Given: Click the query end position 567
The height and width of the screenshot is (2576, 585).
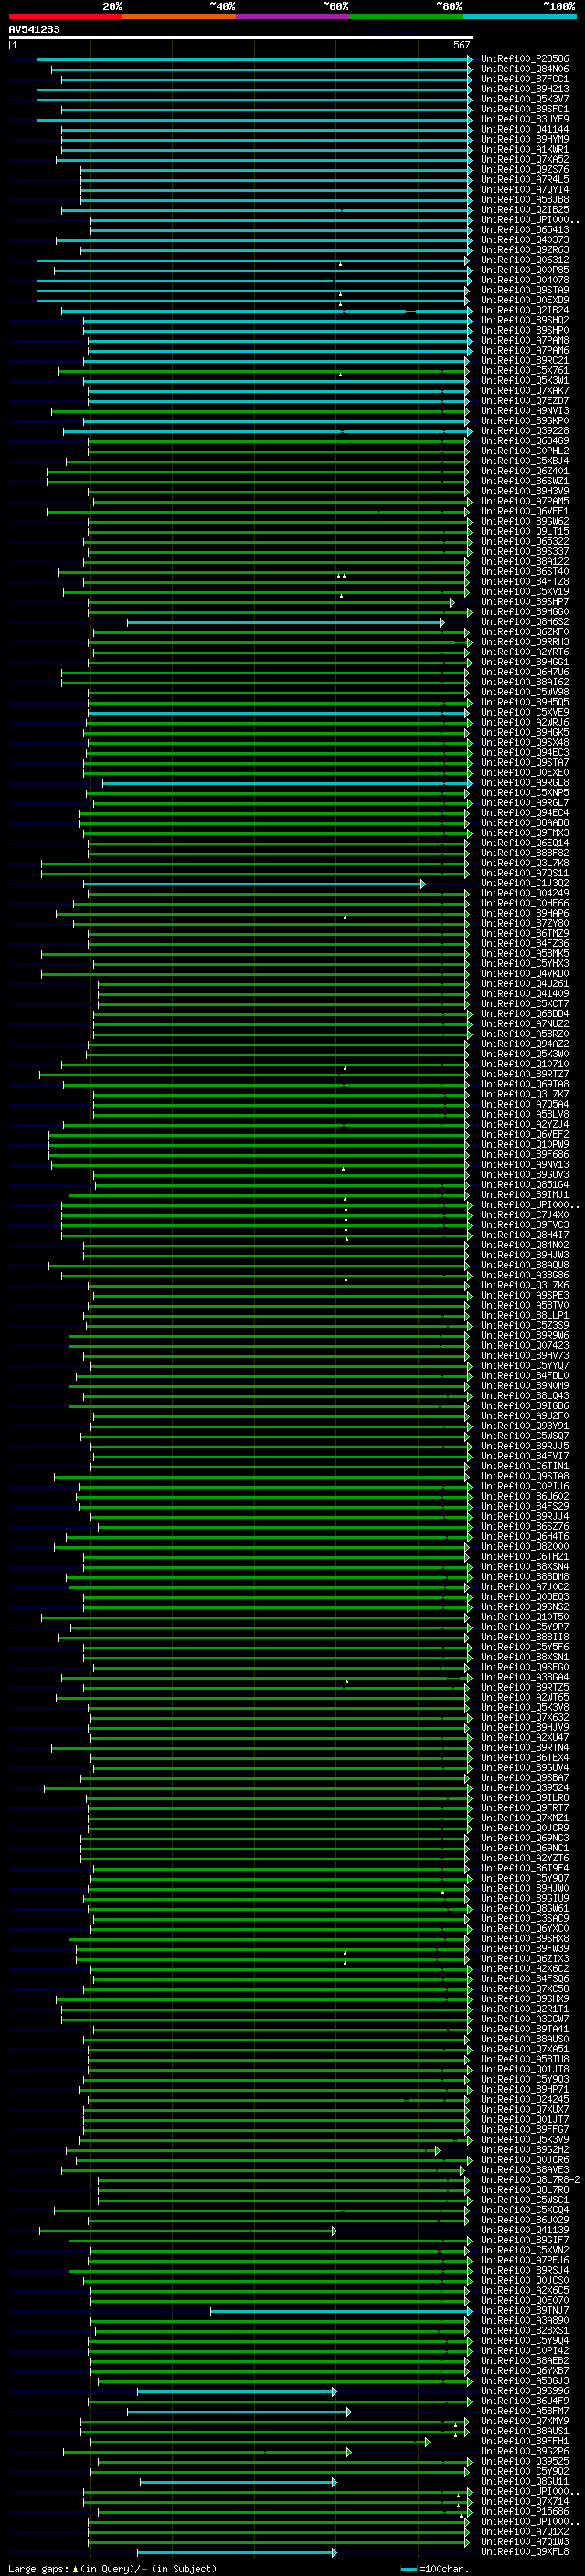Looking at the screenshot, I should 461,45.
